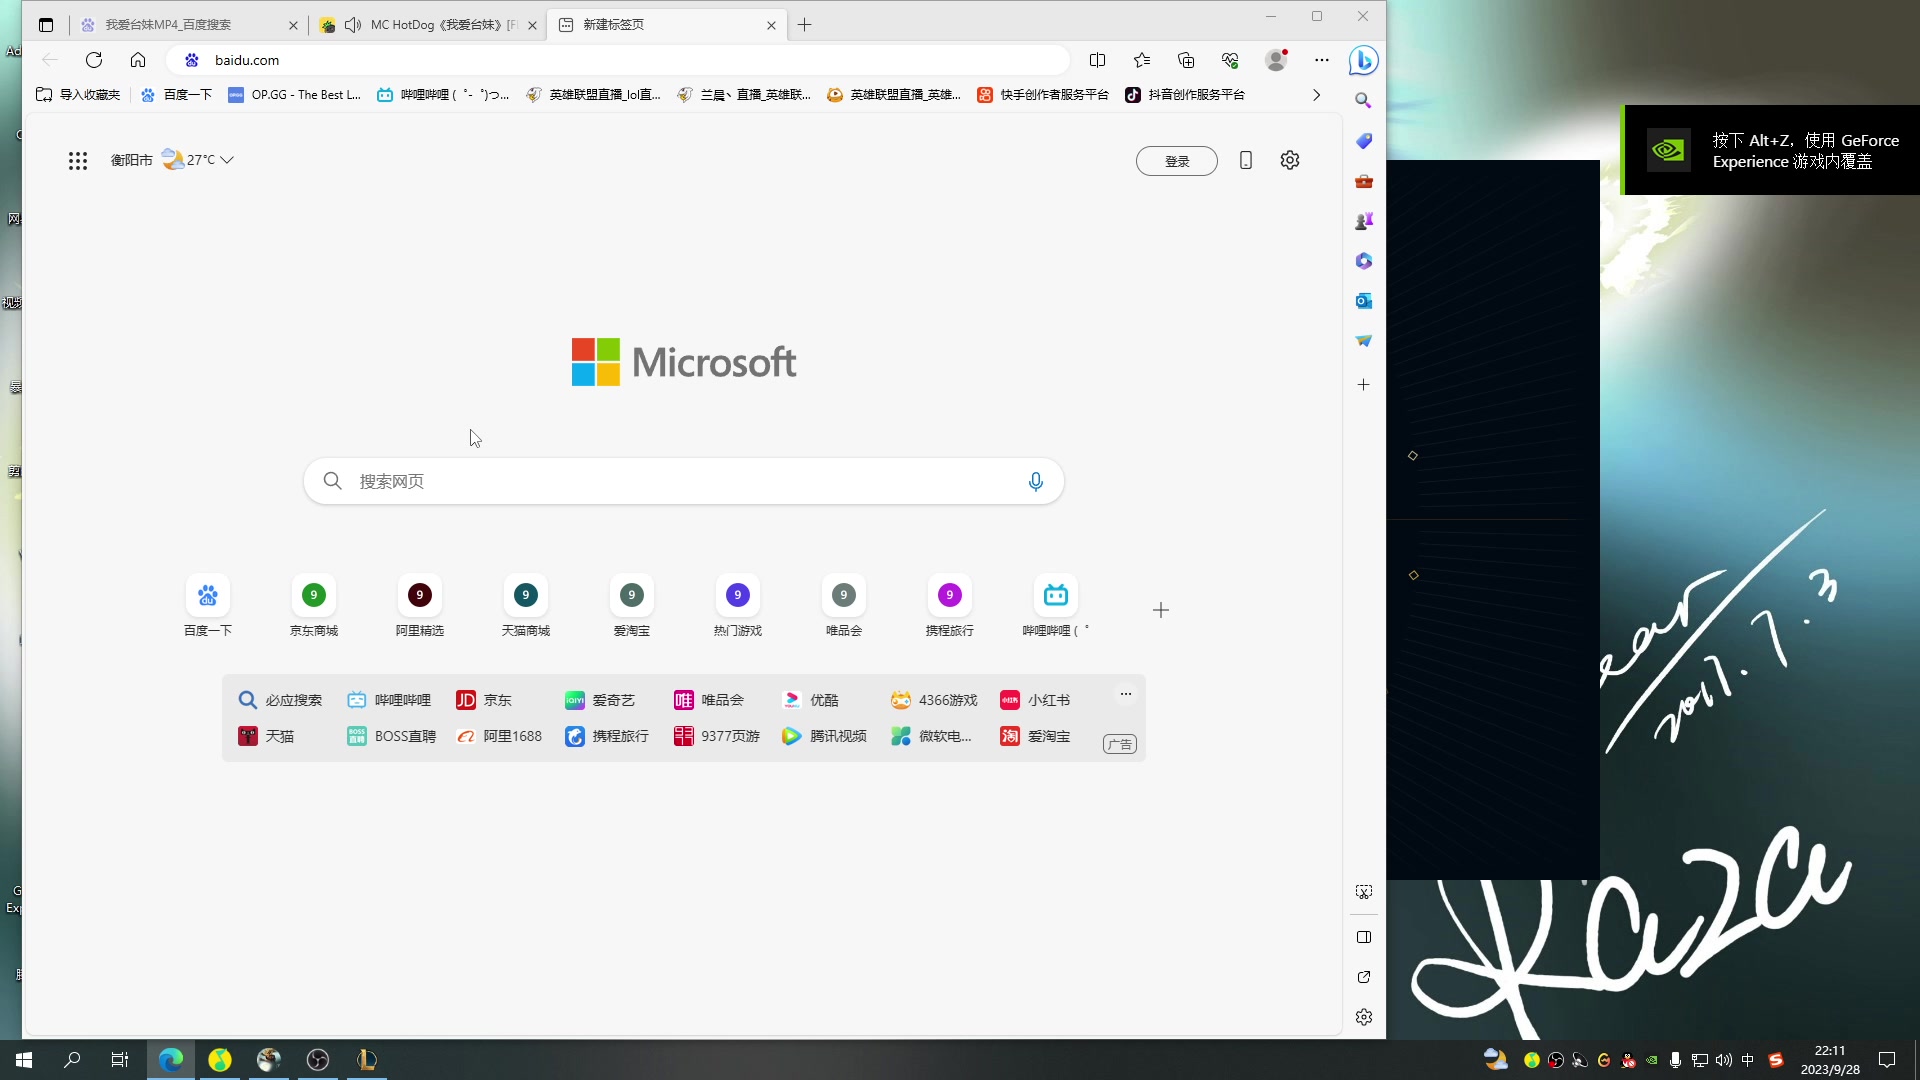This screenshot has height=1080, width=1920.
Task: Open the 必应搜索 link
Action: [280, 700]
